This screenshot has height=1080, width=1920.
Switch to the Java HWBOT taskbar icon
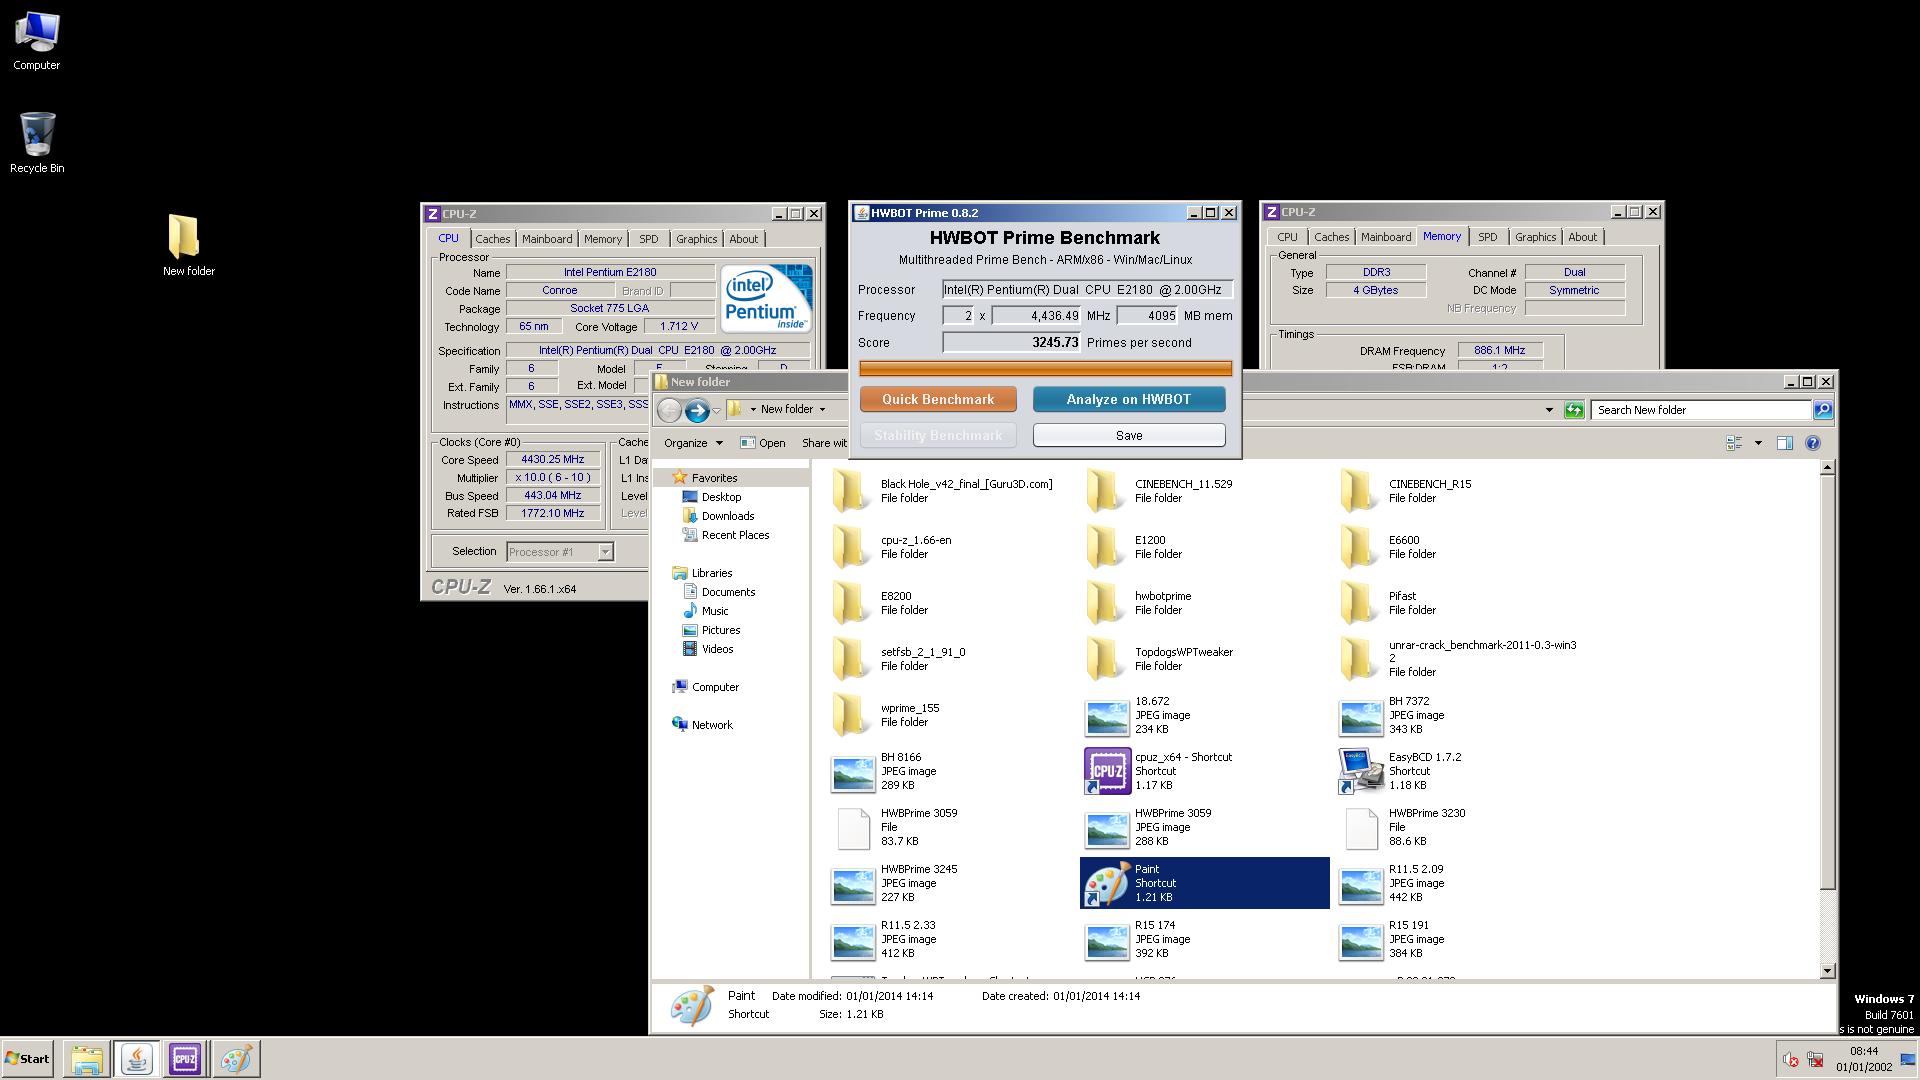pos(137,1059)
